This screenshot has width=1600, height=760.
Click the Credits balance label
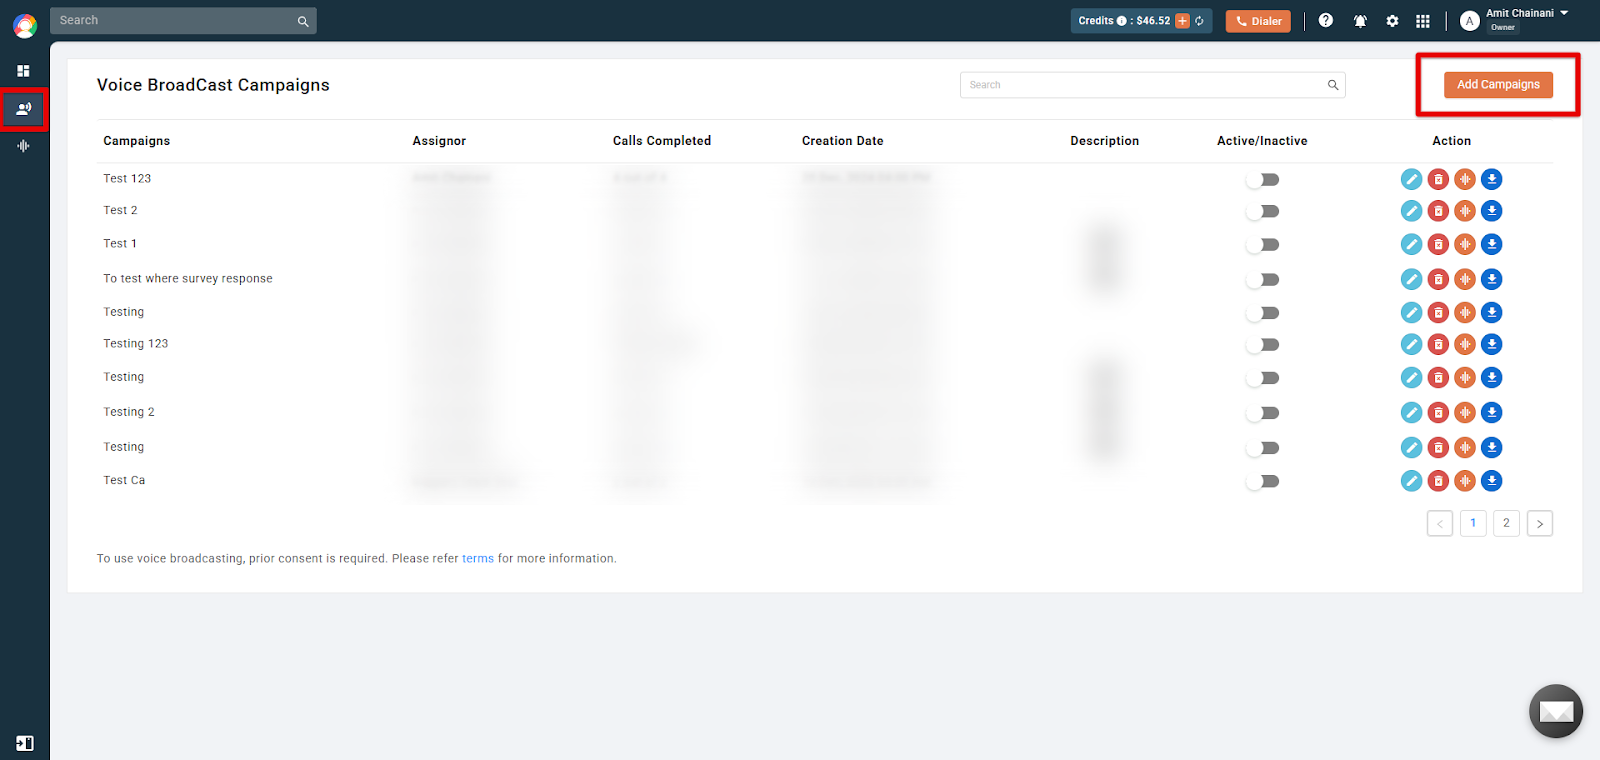click(1124, 21)
